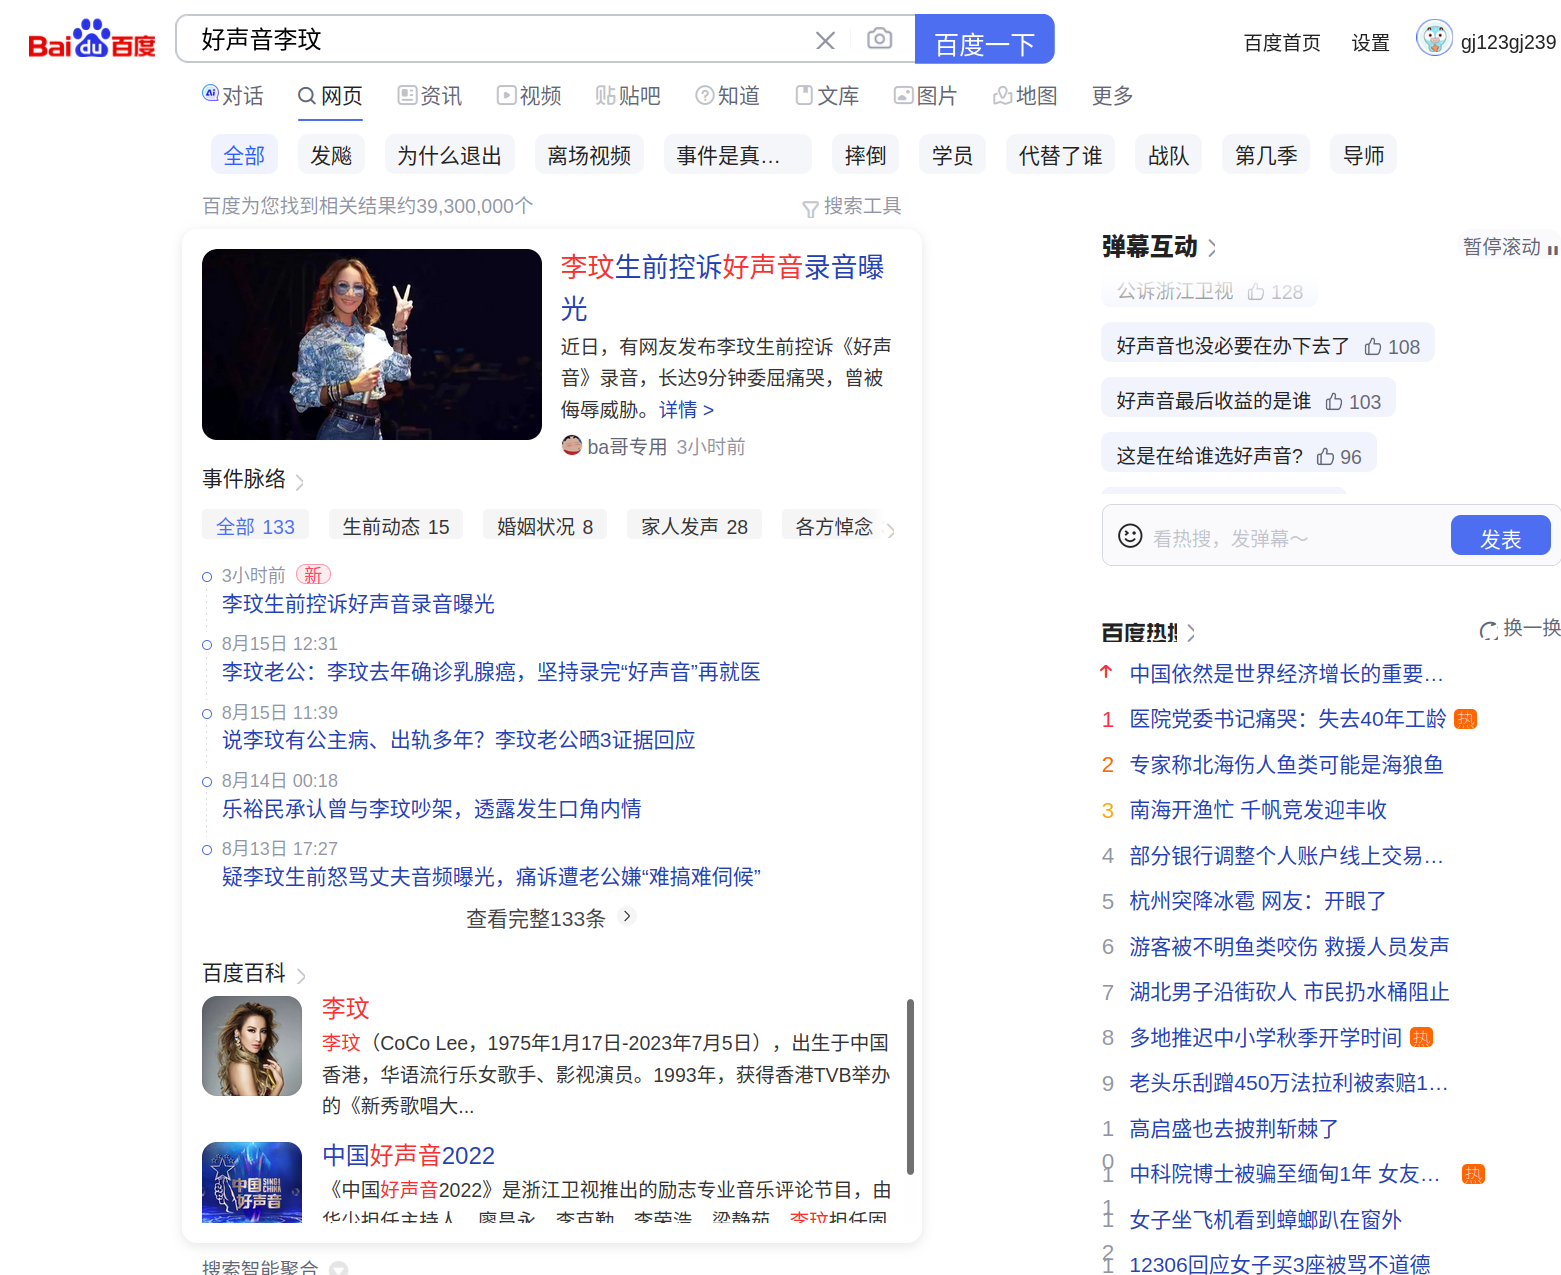Viewport: 1561px width, 1275px height.
Task: Open the 李玟 Baike entry title
Action: point(346,1008)
